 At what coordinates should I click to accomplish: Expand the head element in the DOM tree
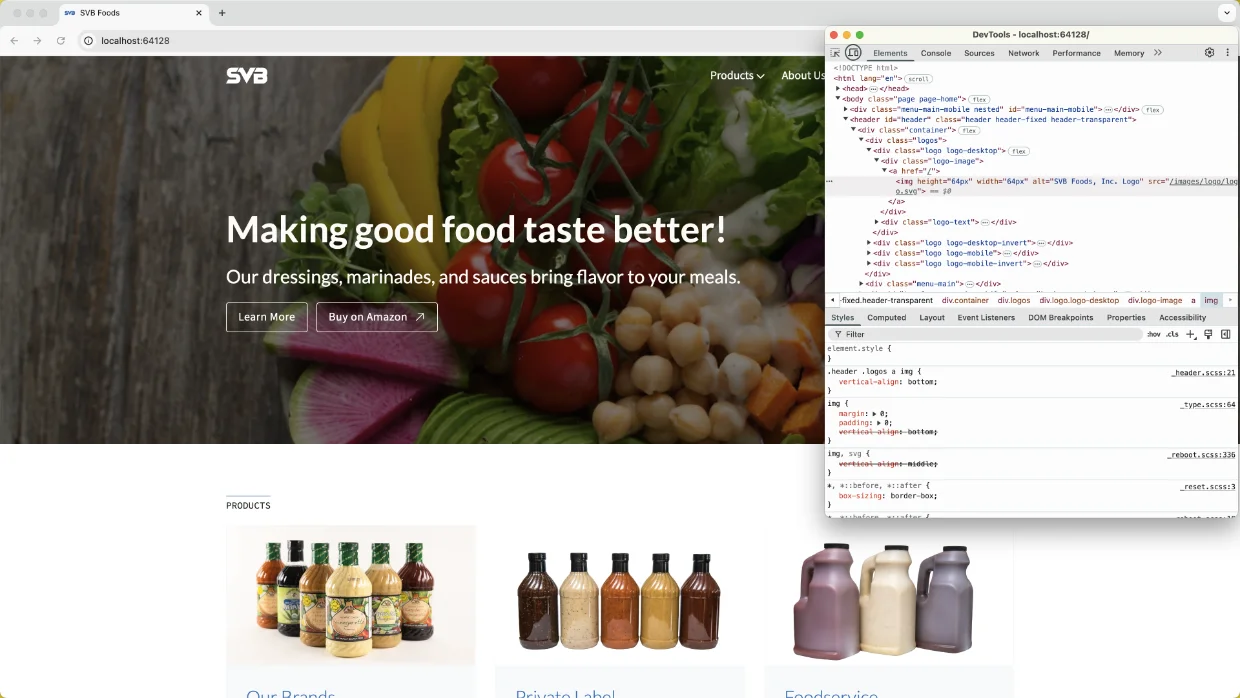click(x=840, y=88)
